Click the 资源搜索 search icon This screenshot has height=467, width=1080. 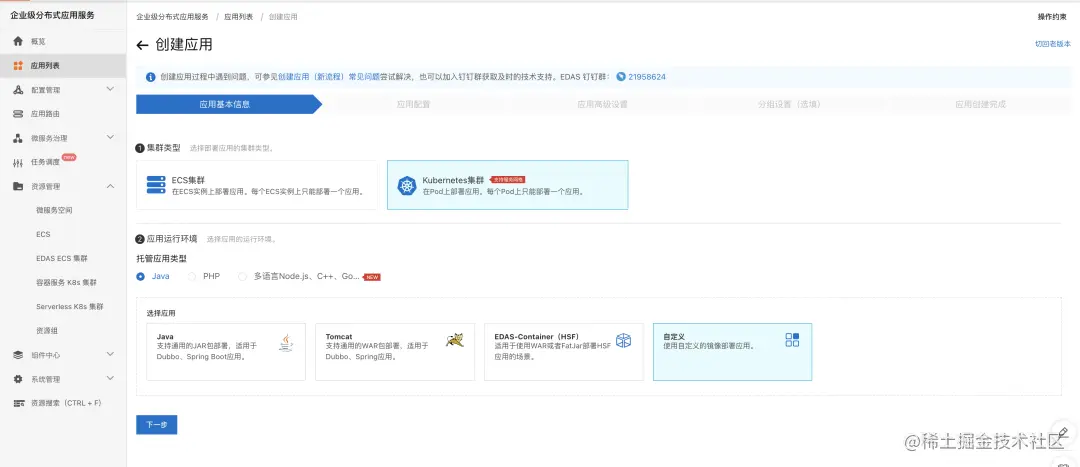(19, 403)
